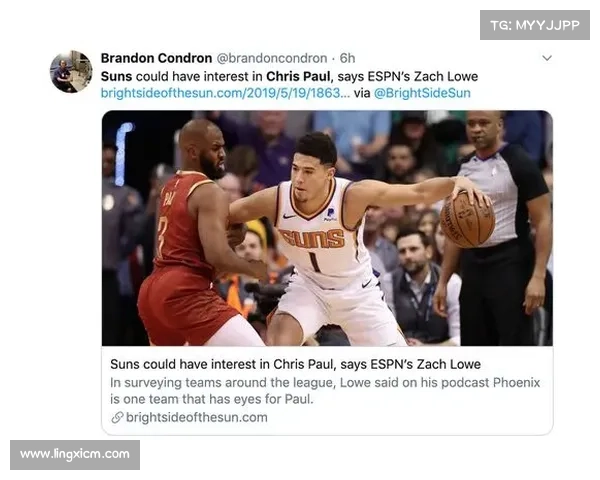600x480 pixels.
Task: Select the bold Chris Paul text in tweet
Action: tap(298, 76)
